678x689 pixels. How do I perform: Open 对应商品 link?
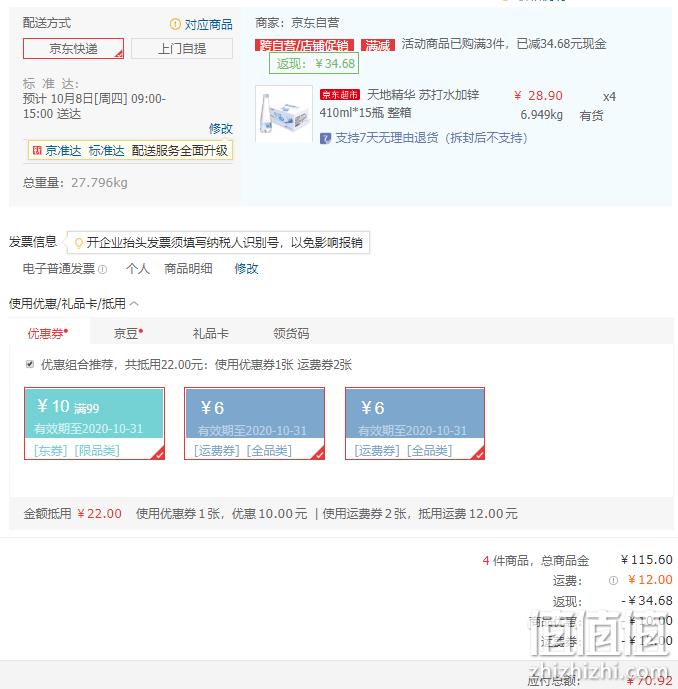(208, 24)
